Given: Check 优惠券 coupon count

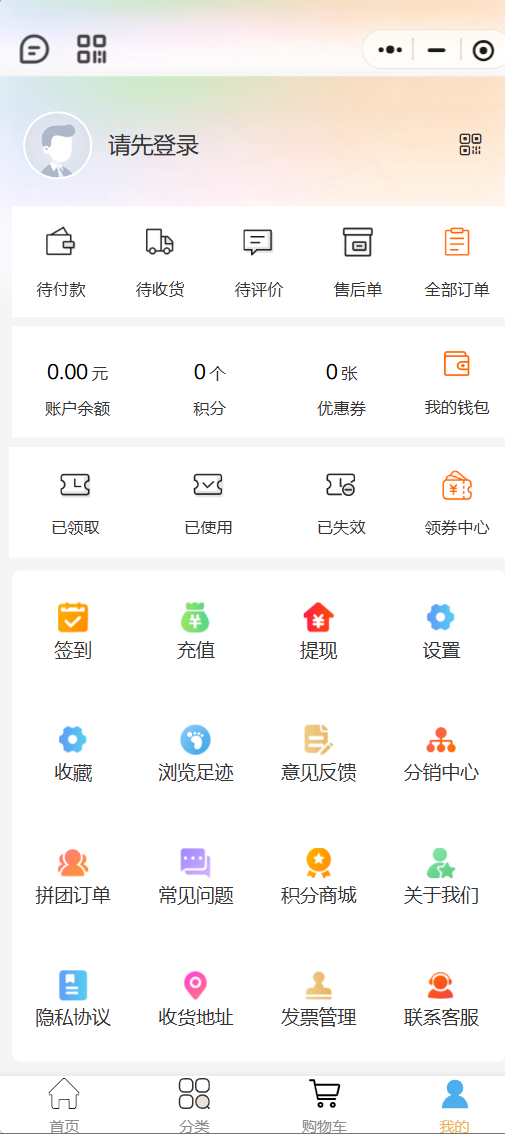Looking at the screenshot, I should point(341,390).
